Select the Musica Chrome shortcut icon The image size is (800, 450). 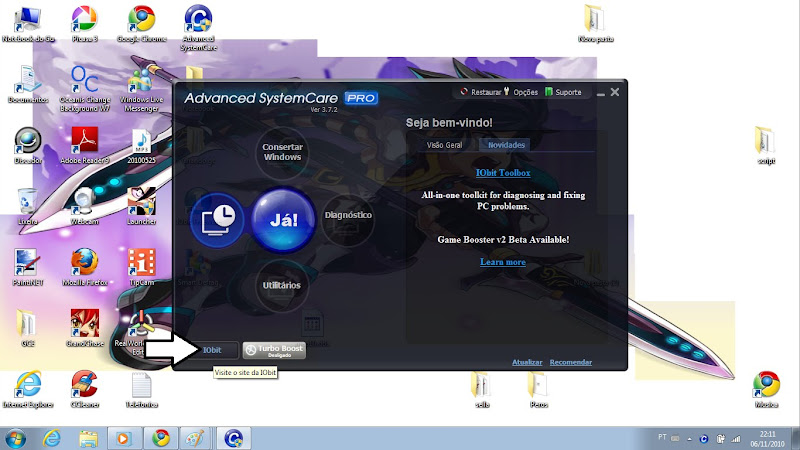(x=766, y=390)
